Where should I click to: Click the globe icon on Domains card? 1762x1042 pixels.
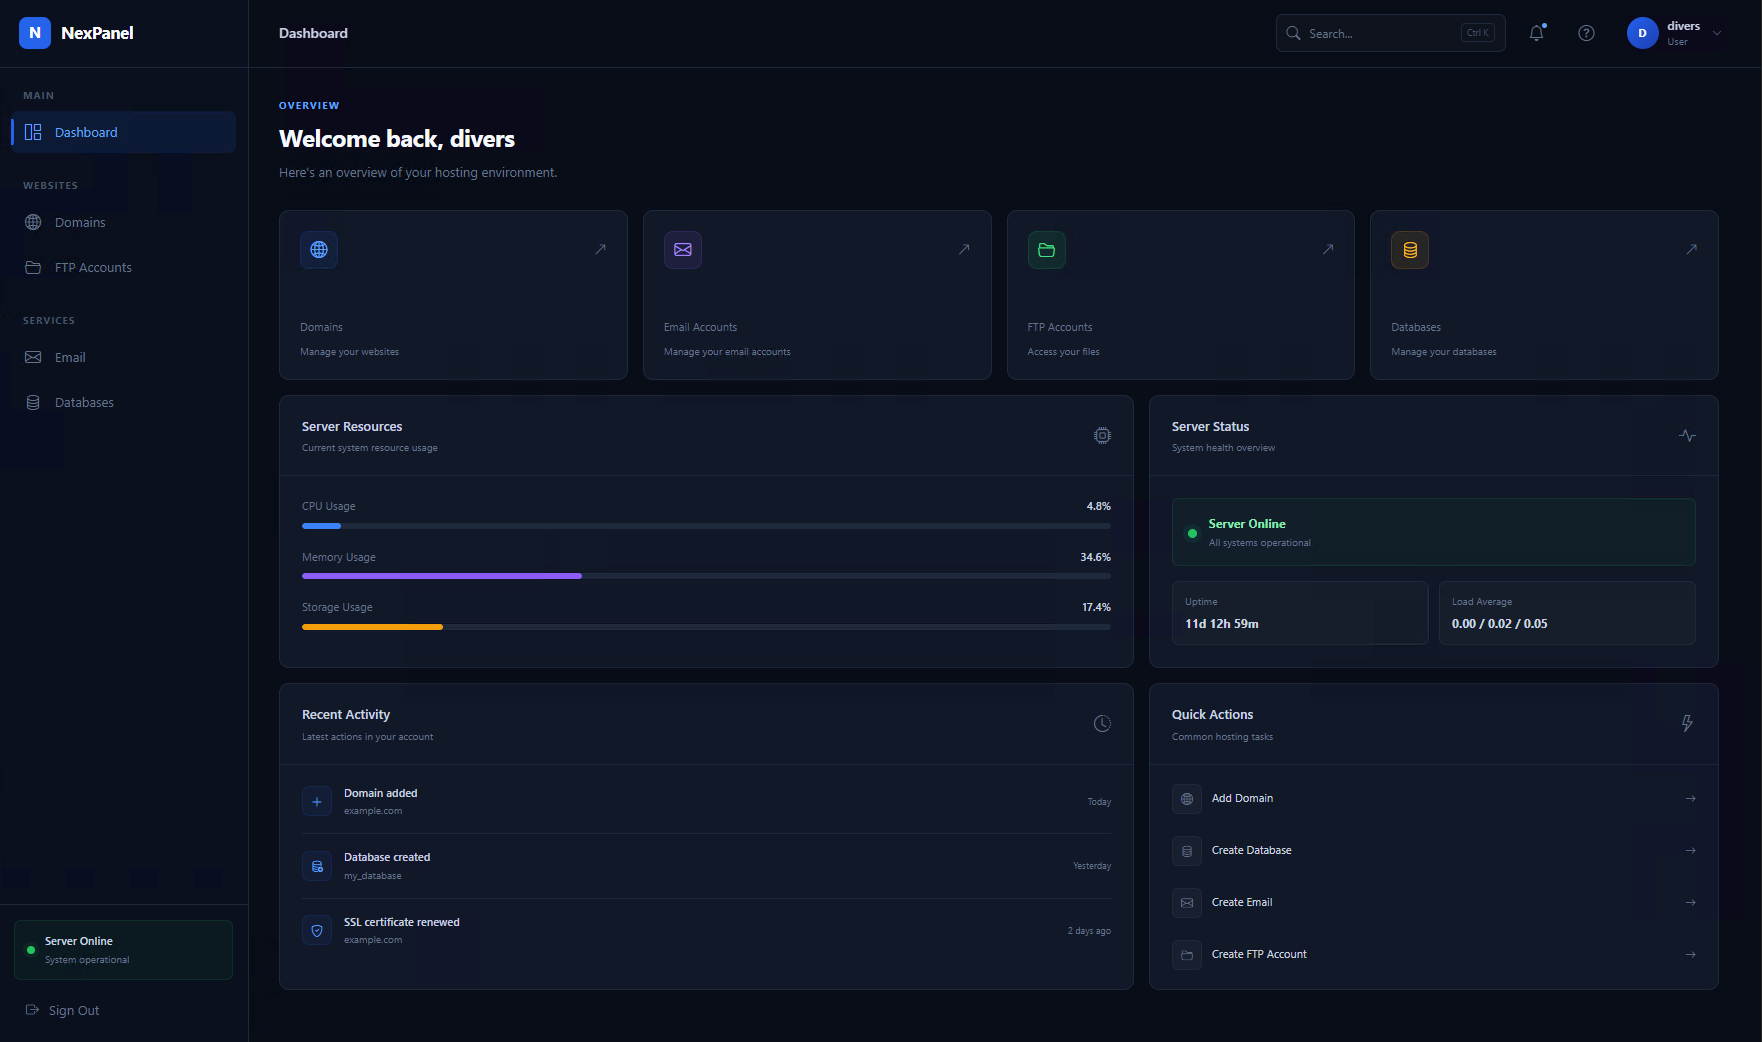click(x=319, y=250)
